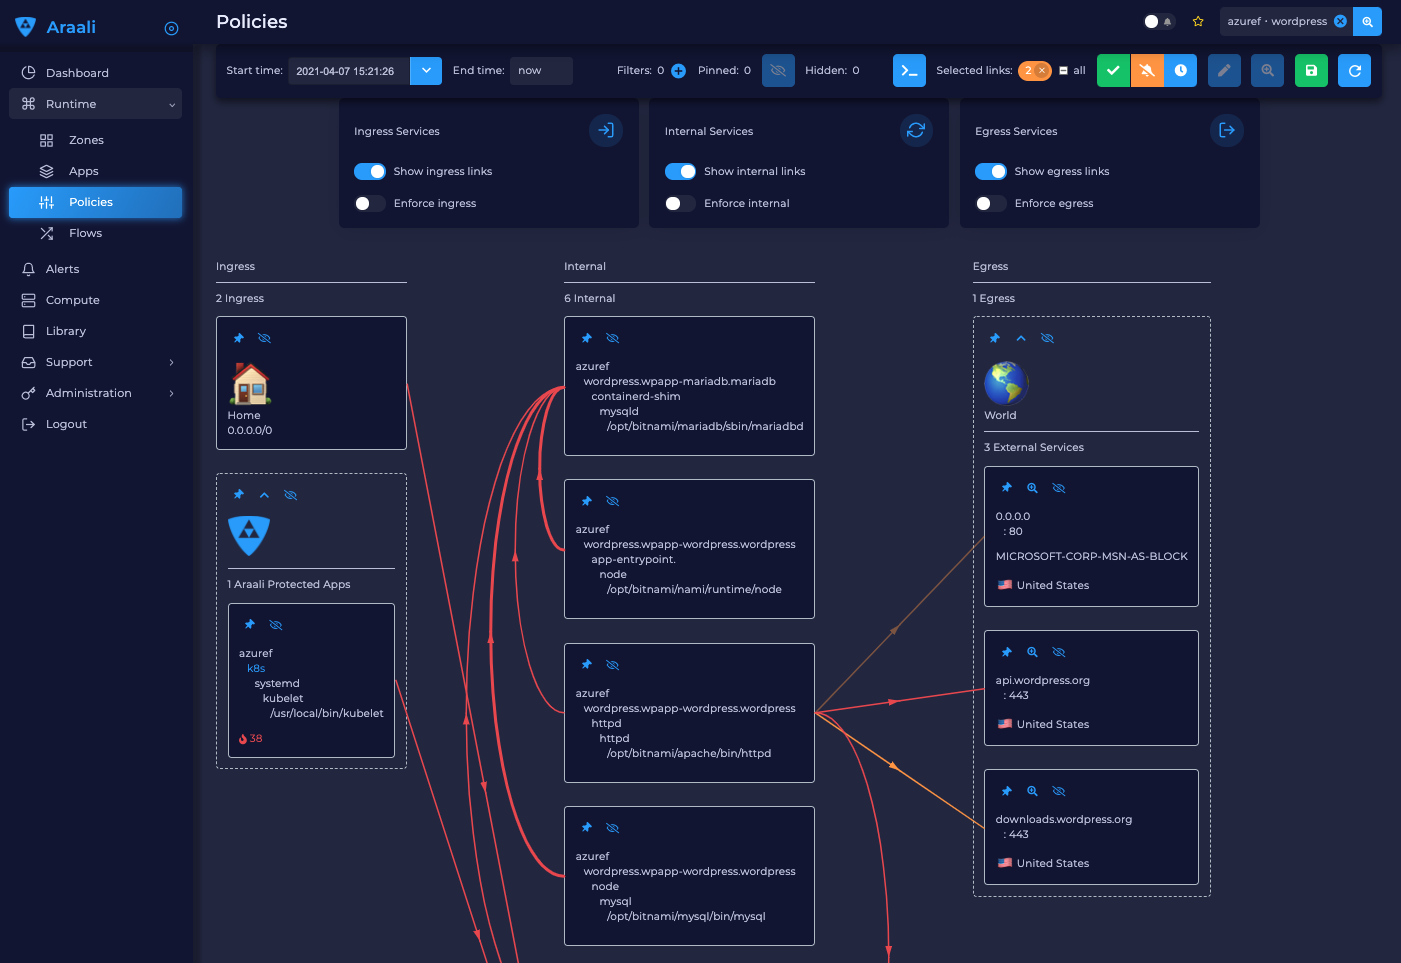
Task: Click the pencil edit button
Action: pos(1224,71)
